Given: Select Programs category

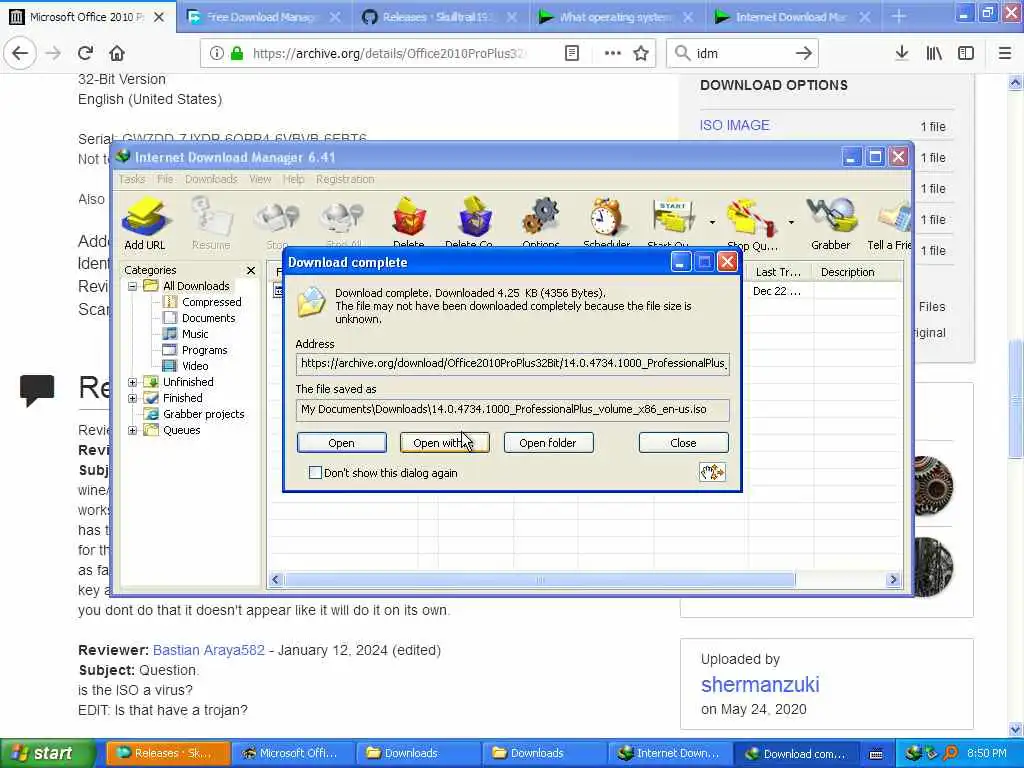Looking at the screenshot, I should 204,350.
